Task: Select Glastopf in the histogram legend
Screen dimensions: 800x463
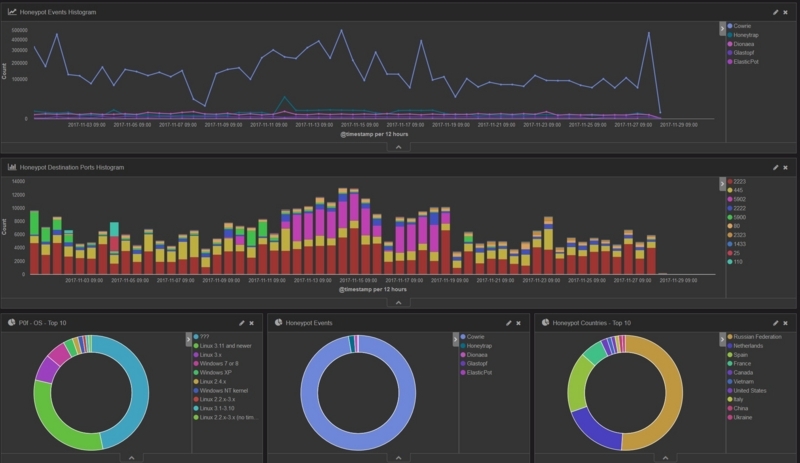Action: click(743, 53)
